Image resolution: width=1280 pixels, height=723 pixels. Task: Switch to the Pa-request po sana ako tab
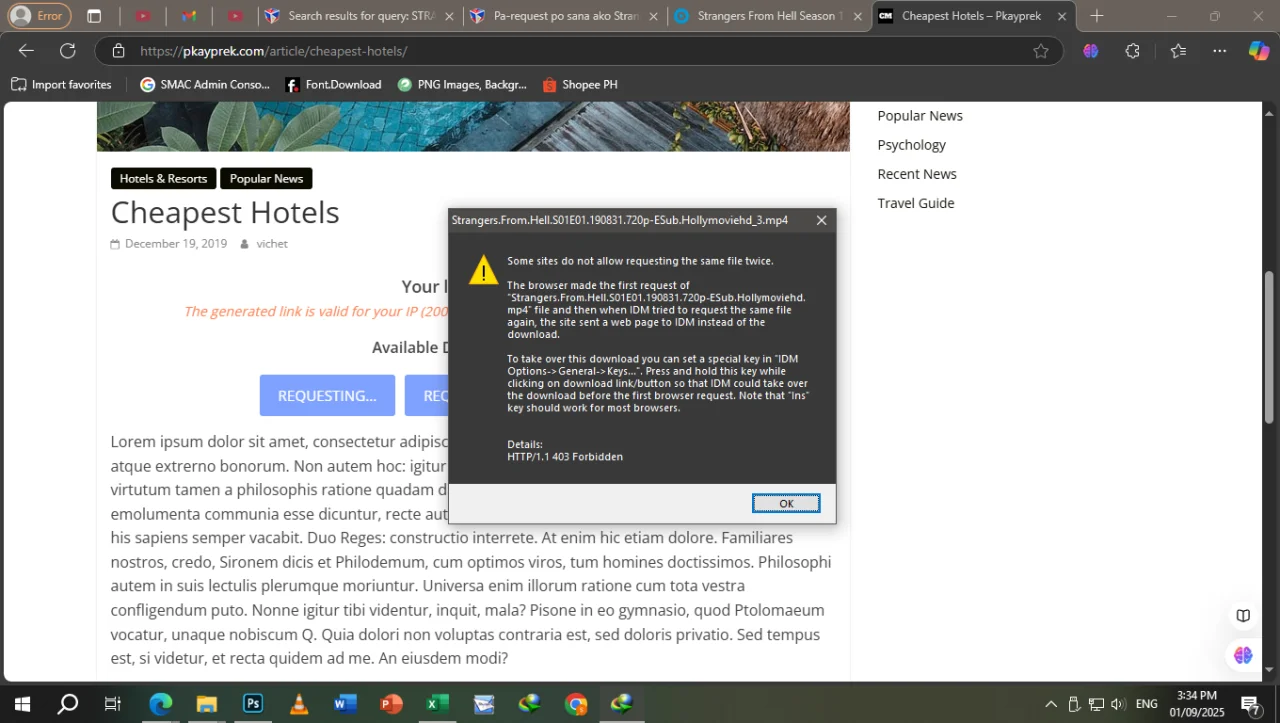(564, 16)
